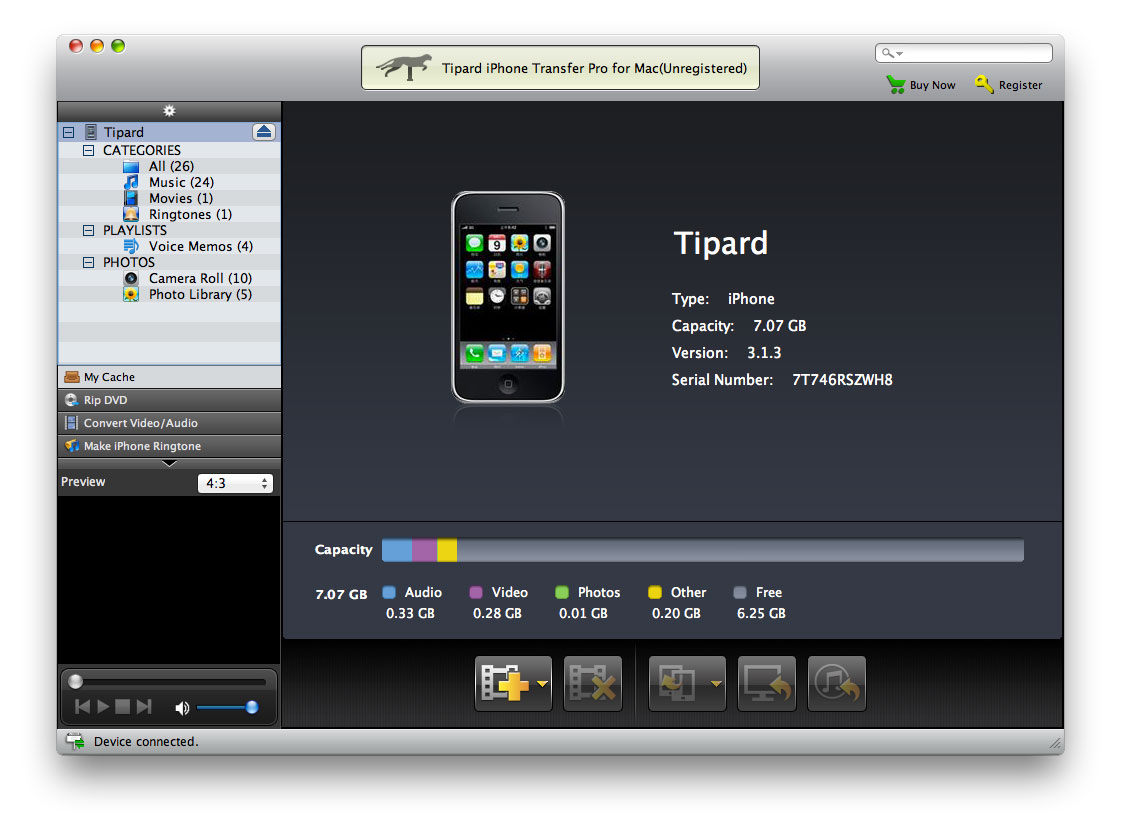The width and height of the screenshot is (1121, 834).
Task: Eject the Tipard device
Action: [264, 131]
